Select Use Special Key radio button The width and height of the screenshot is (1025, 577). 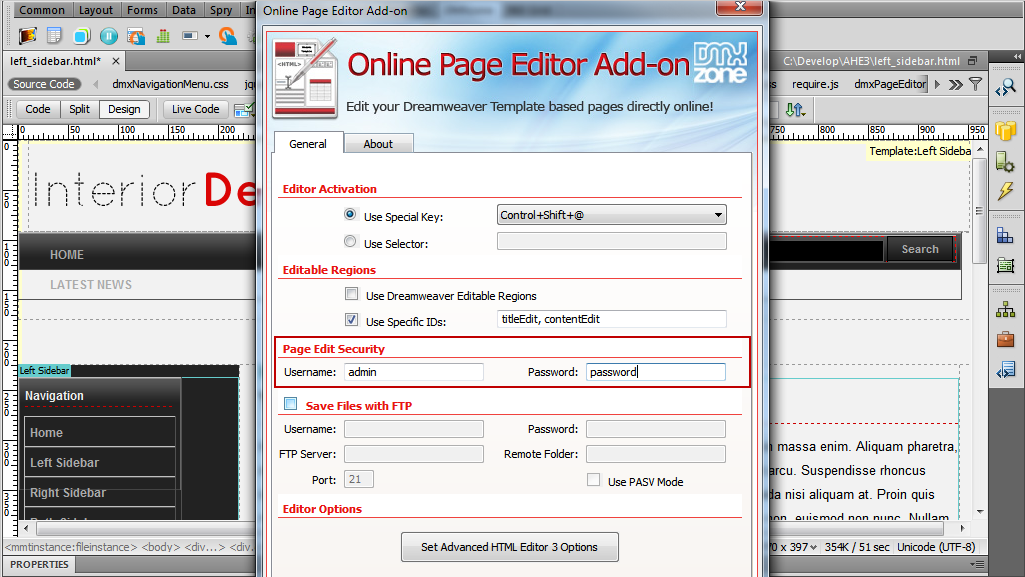[x=350, y=214]
